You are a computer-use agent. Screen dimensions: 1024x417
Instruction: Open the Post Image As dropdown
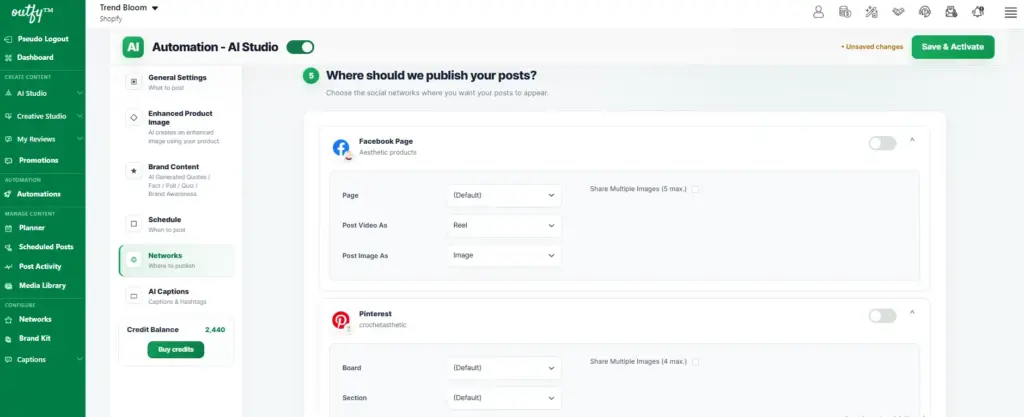tap(504, 255)
